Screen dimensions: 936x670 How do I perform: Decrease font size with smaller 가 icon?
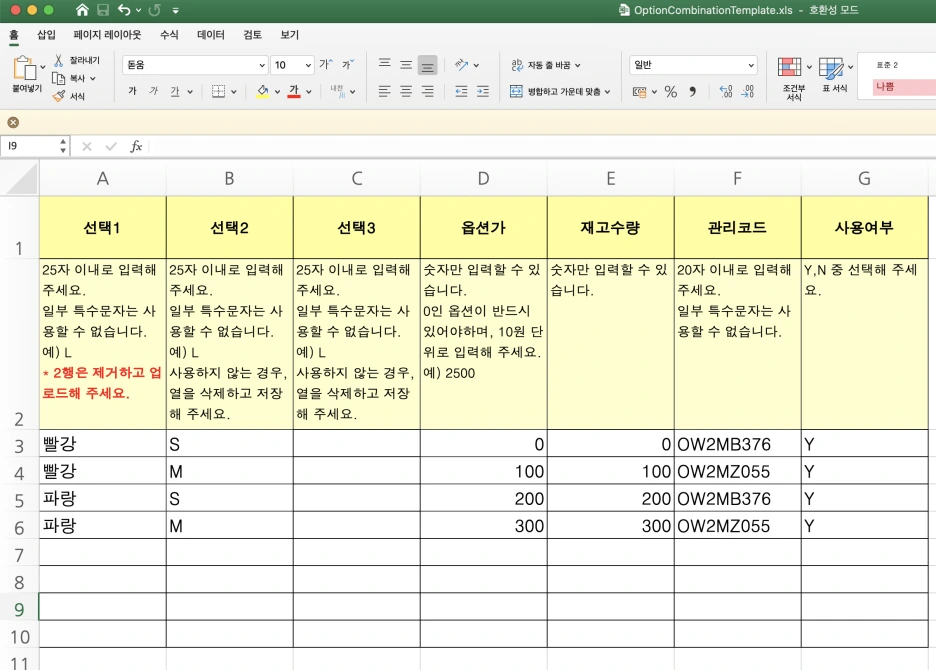click(347, 64)
